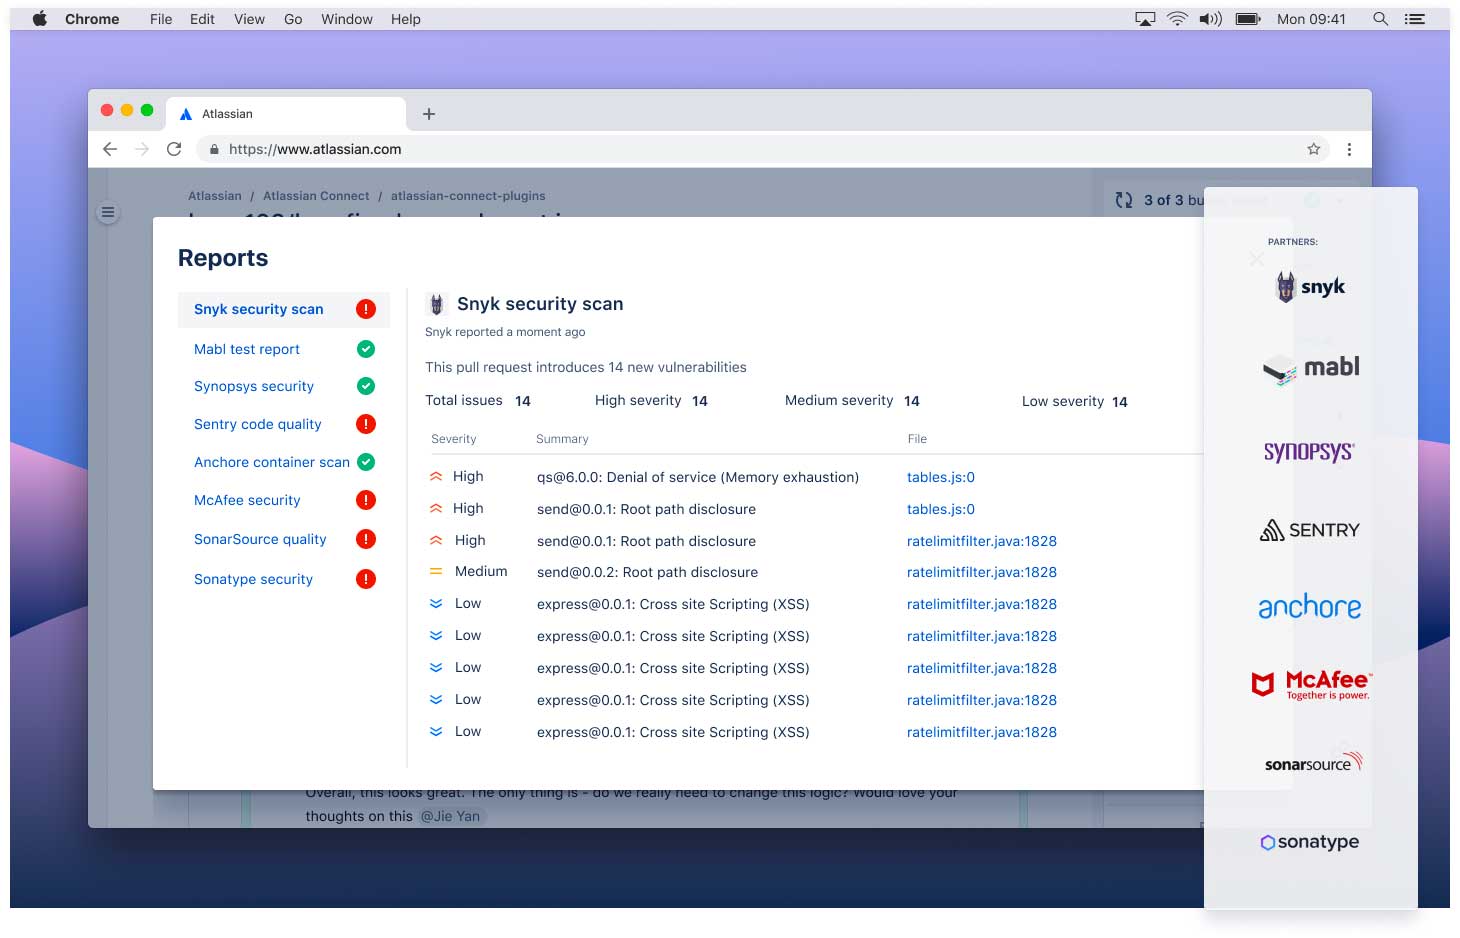
Task: Open the File menu
Action: tap(161, 19)
